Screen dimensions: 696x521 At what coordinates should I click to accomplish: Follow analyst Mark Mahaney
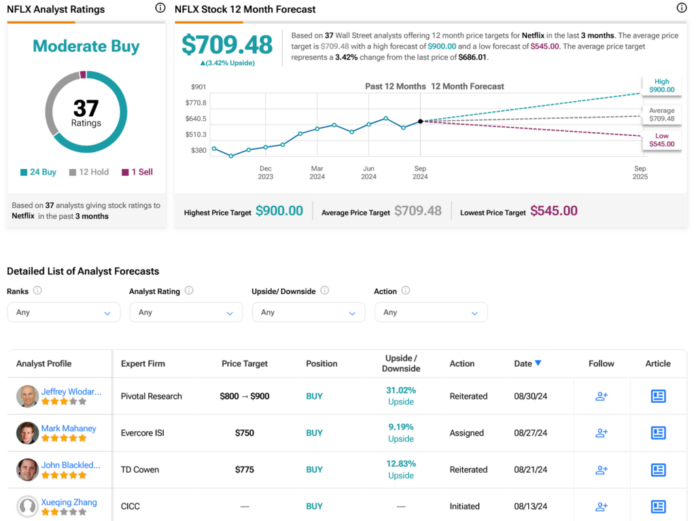[601, 433]
